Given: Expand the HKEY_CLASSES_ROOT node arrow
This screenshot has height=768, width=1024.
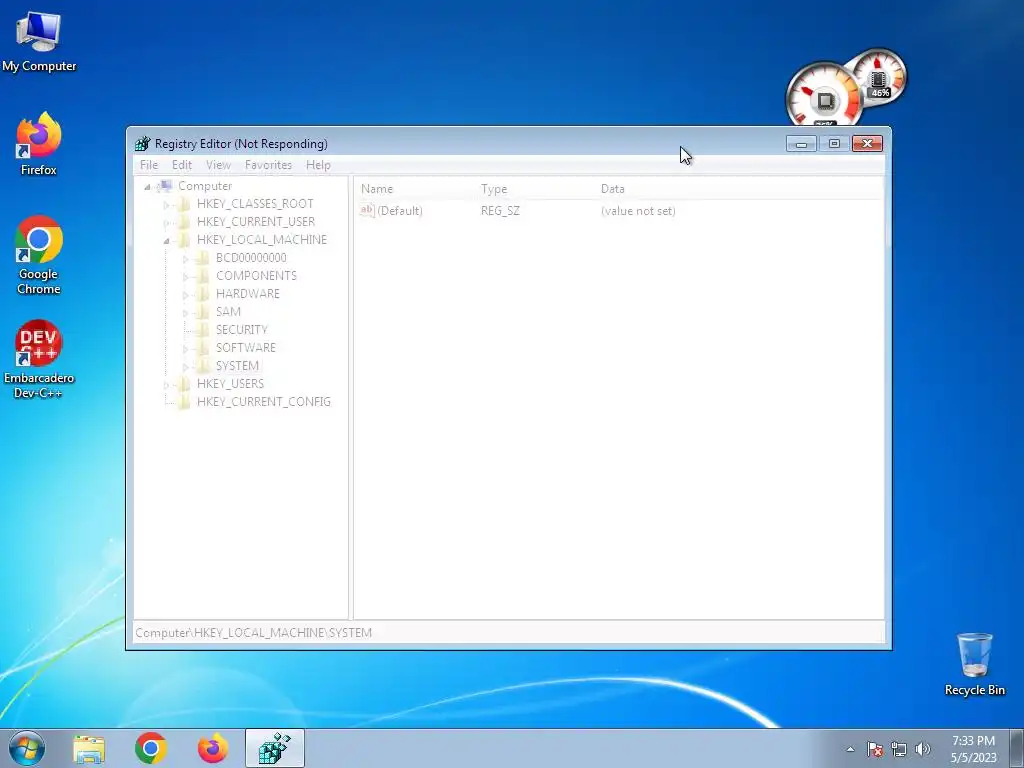Looking at the screenshot, I should [167, 205].
